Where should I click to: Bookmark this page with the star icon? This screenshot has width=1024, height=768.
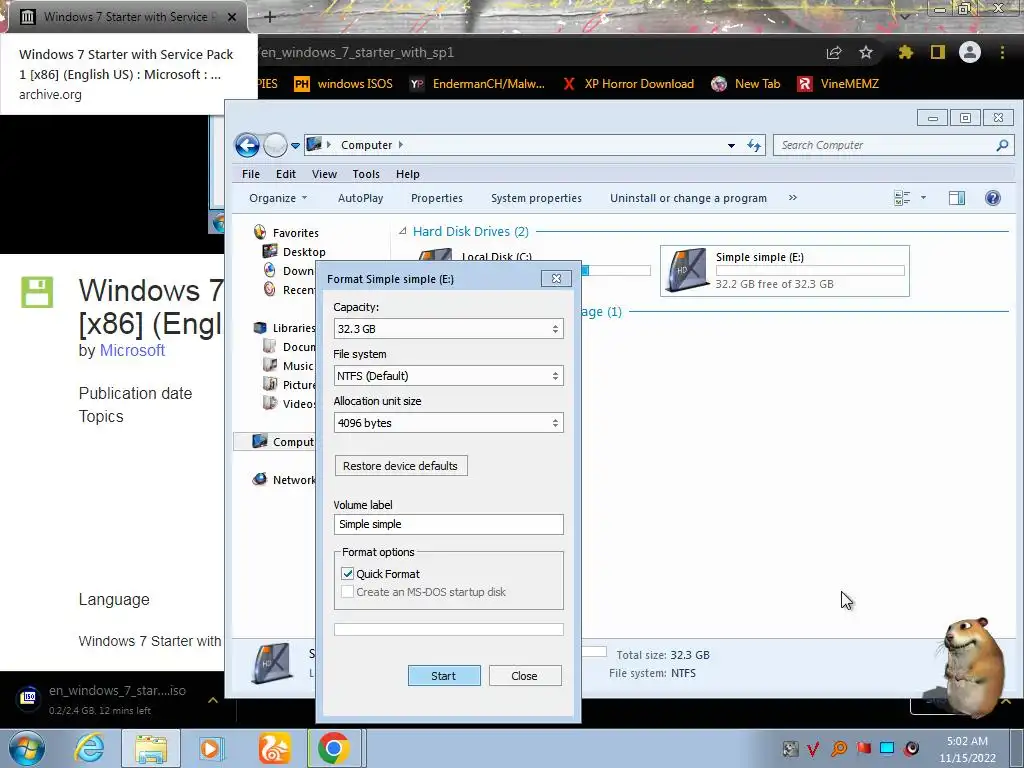click(x=866, y=52)
